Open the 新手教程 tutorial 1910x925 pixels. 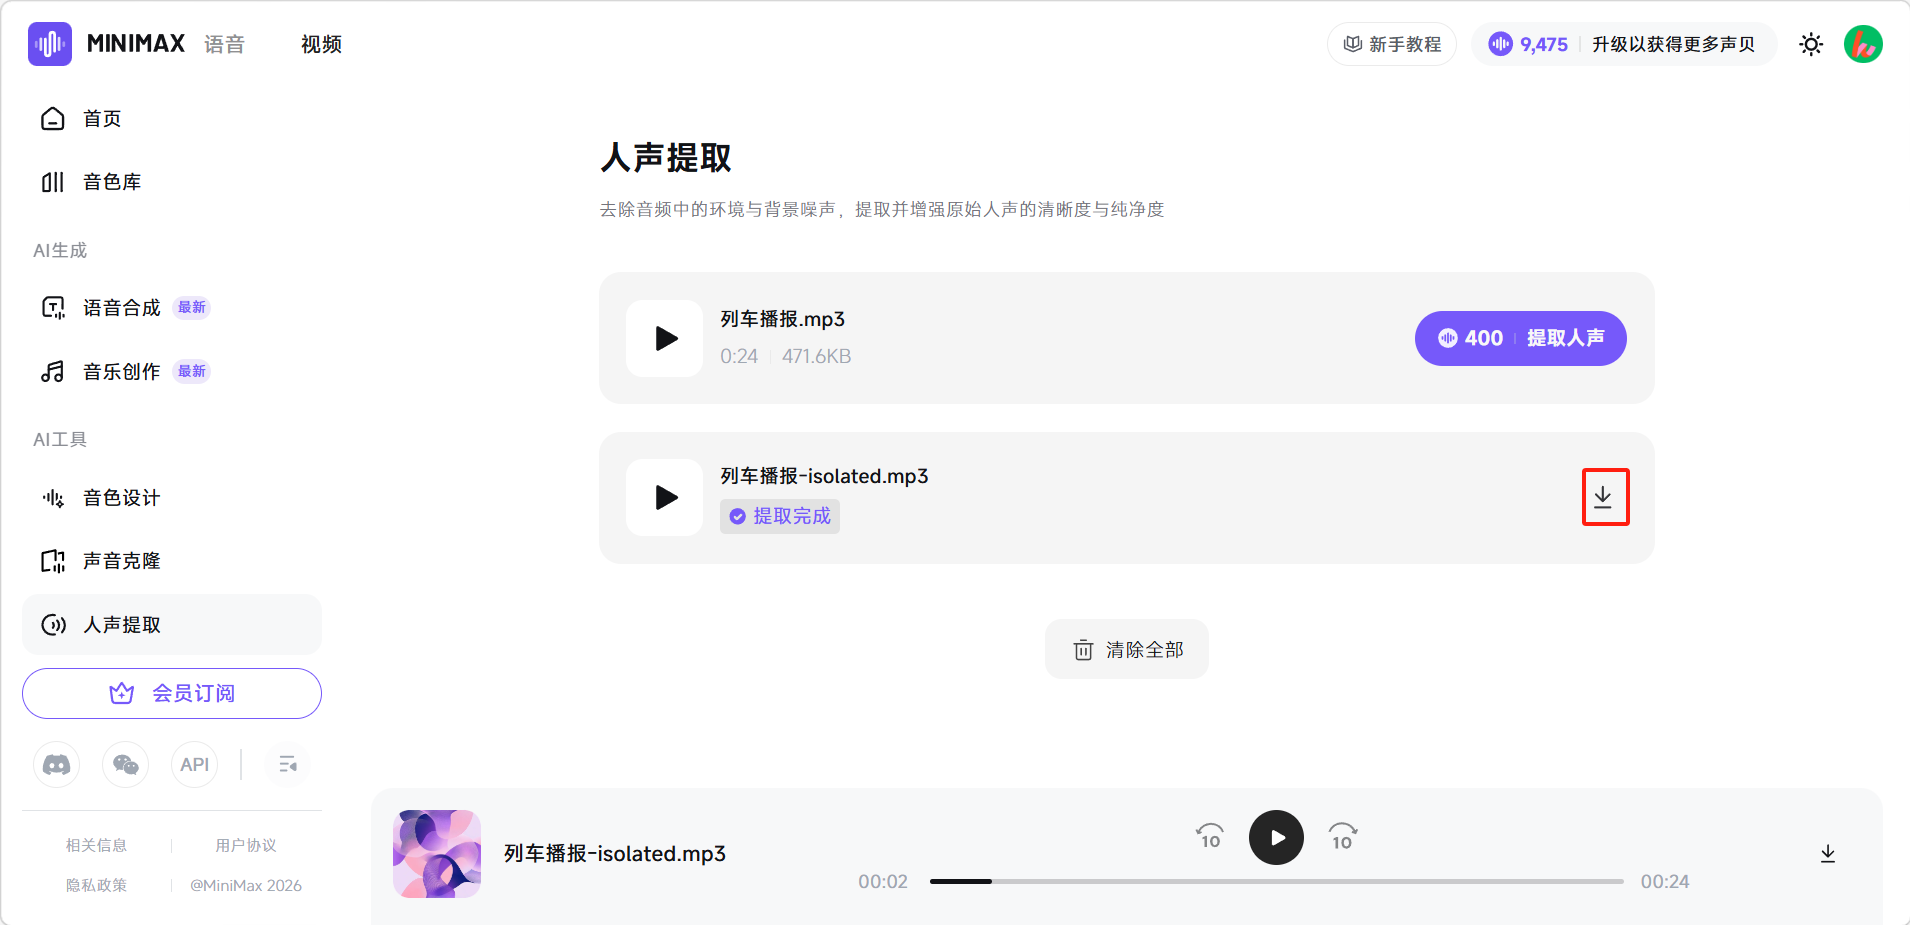tap(1391, 45)
